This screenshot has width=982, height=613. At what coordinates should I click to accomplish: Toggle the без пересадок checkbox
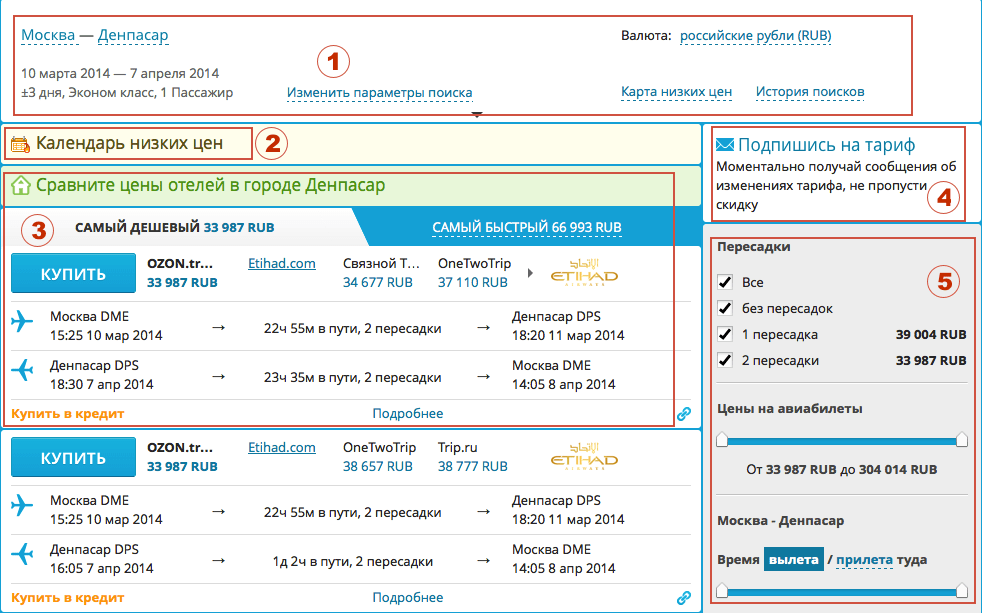tap(725, 308)
